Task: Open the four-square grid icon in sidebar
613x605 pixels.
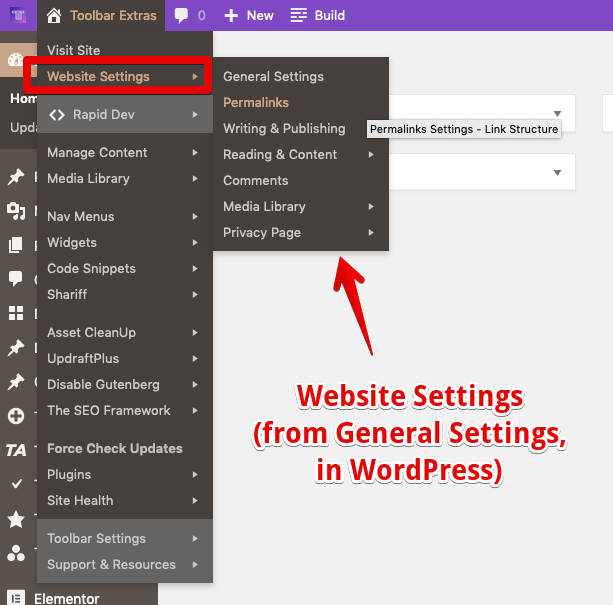Action: (16, 313)
